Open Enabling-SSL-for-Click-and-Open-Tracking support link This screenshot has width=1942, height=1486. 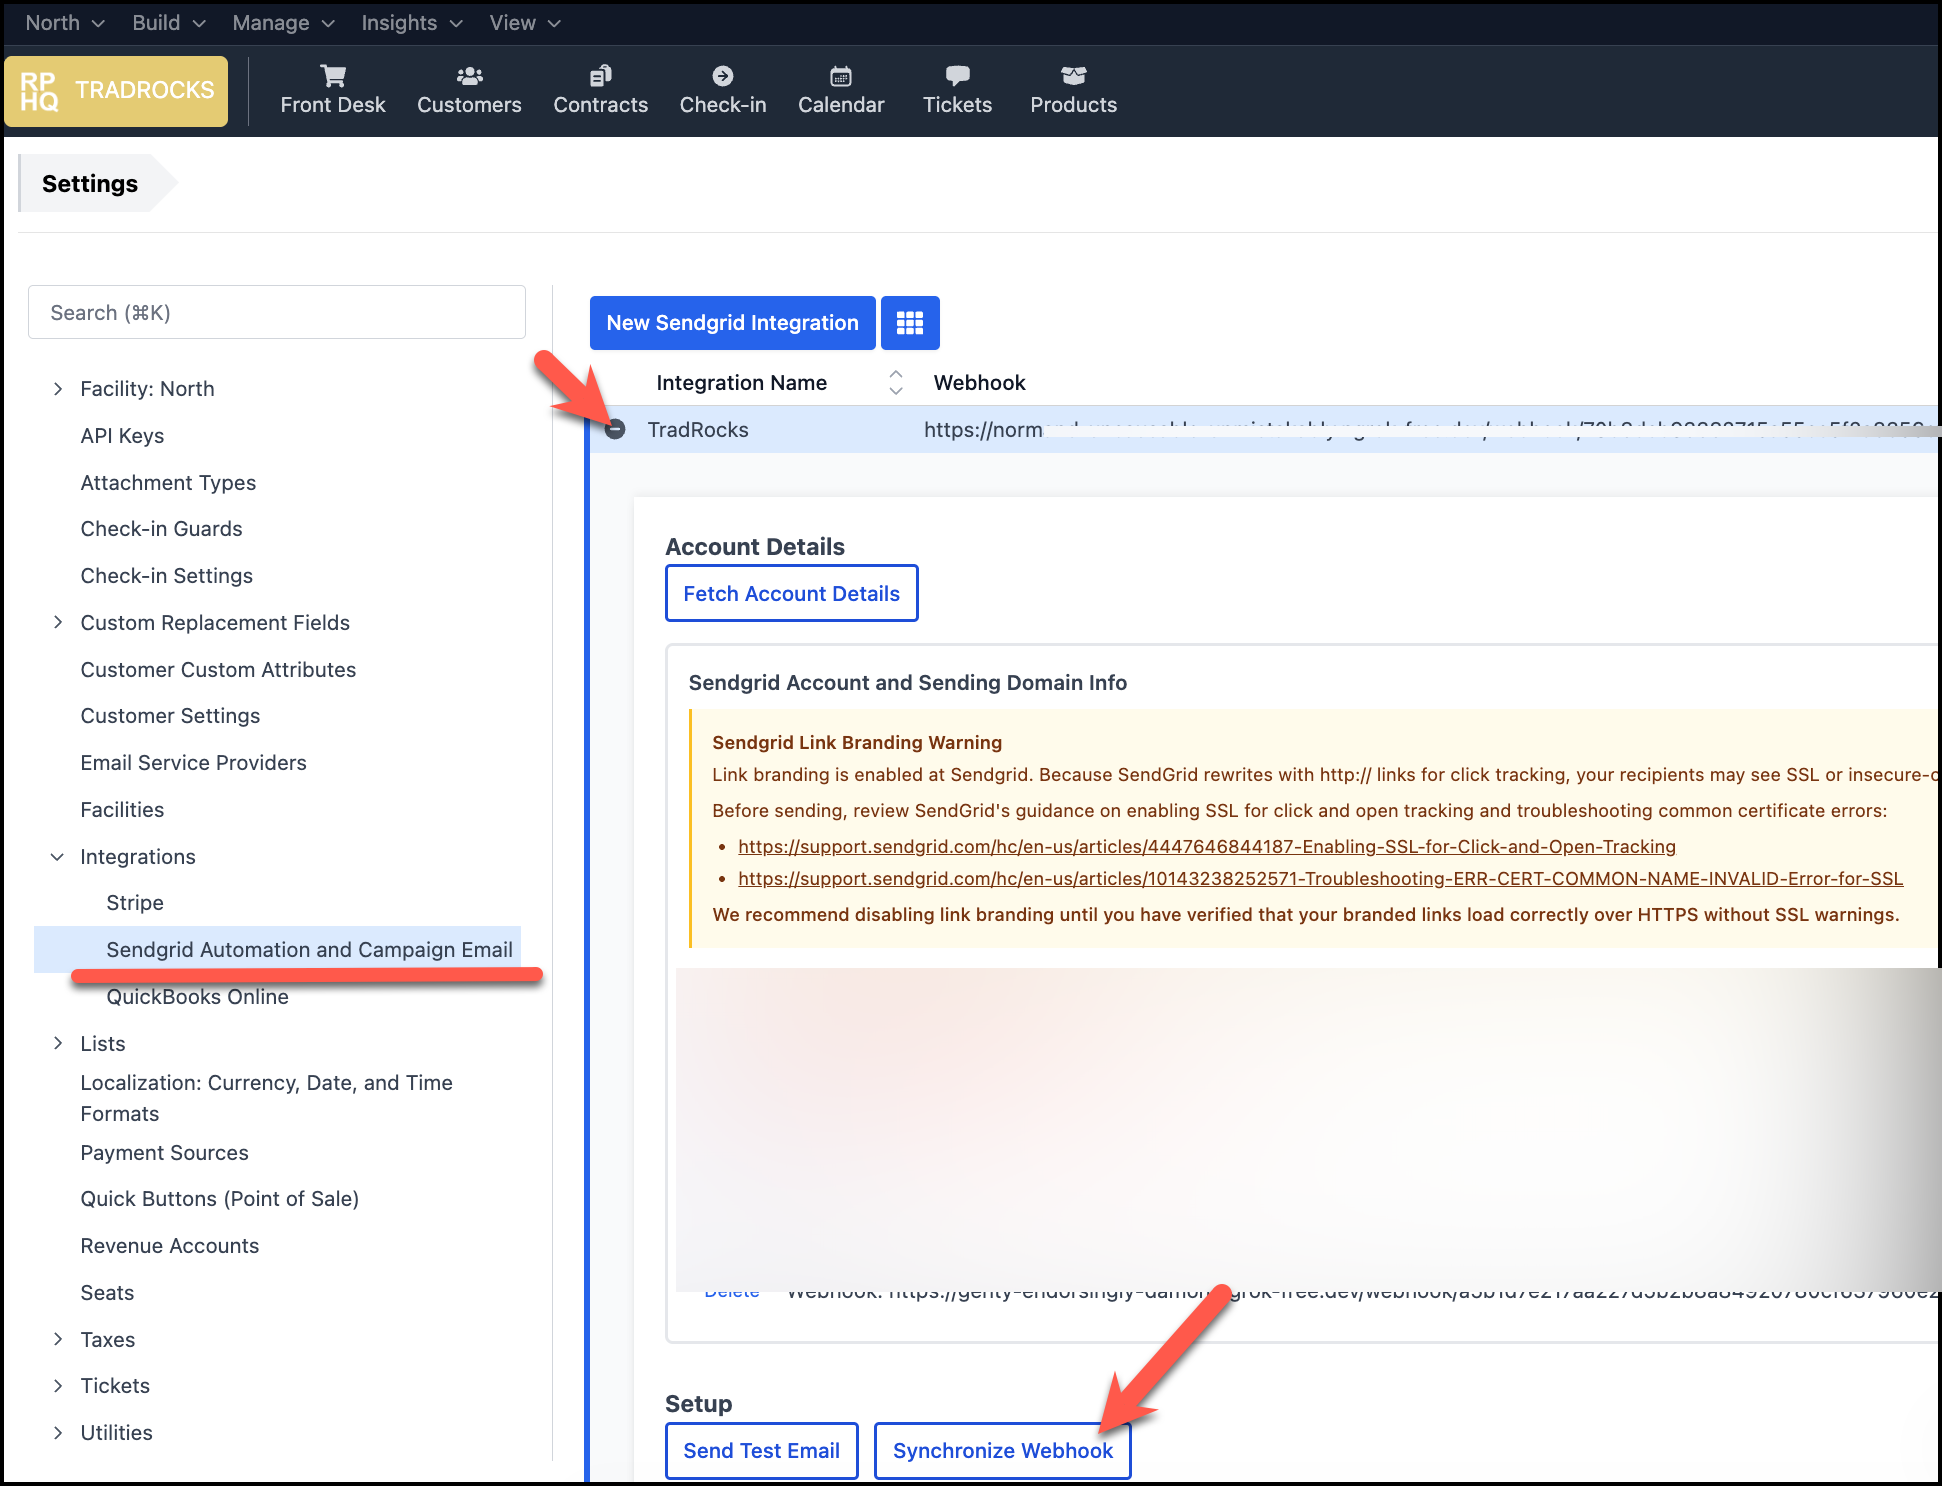point(1206,847)
